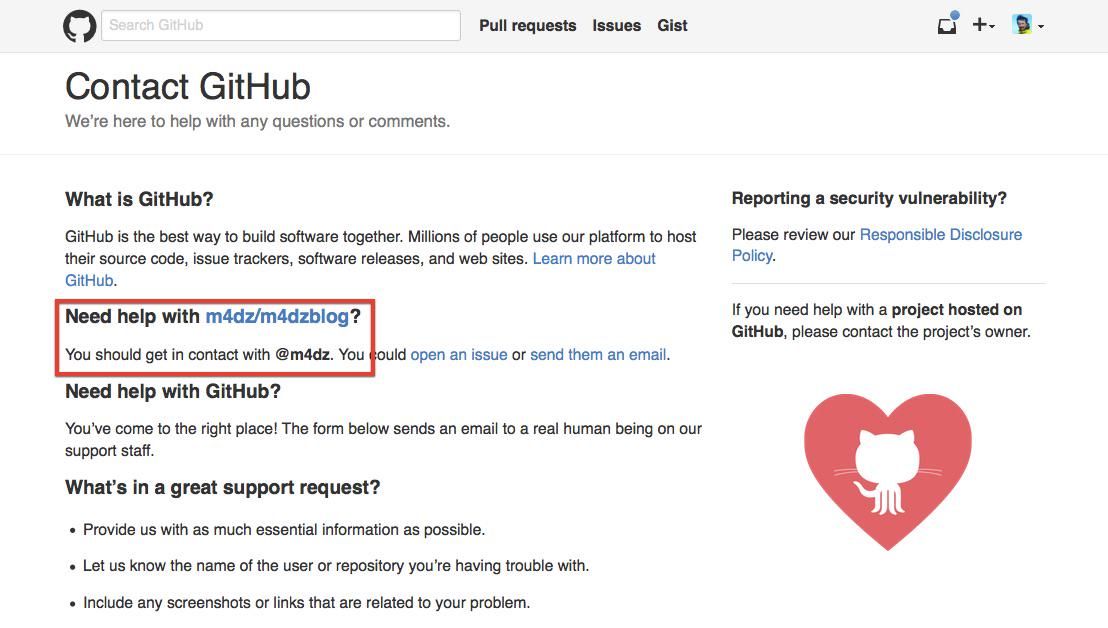Viewport: 1108px width, 628px height.
Task: Open the notifications inbox icon
Action: click(x=946, y=26)
